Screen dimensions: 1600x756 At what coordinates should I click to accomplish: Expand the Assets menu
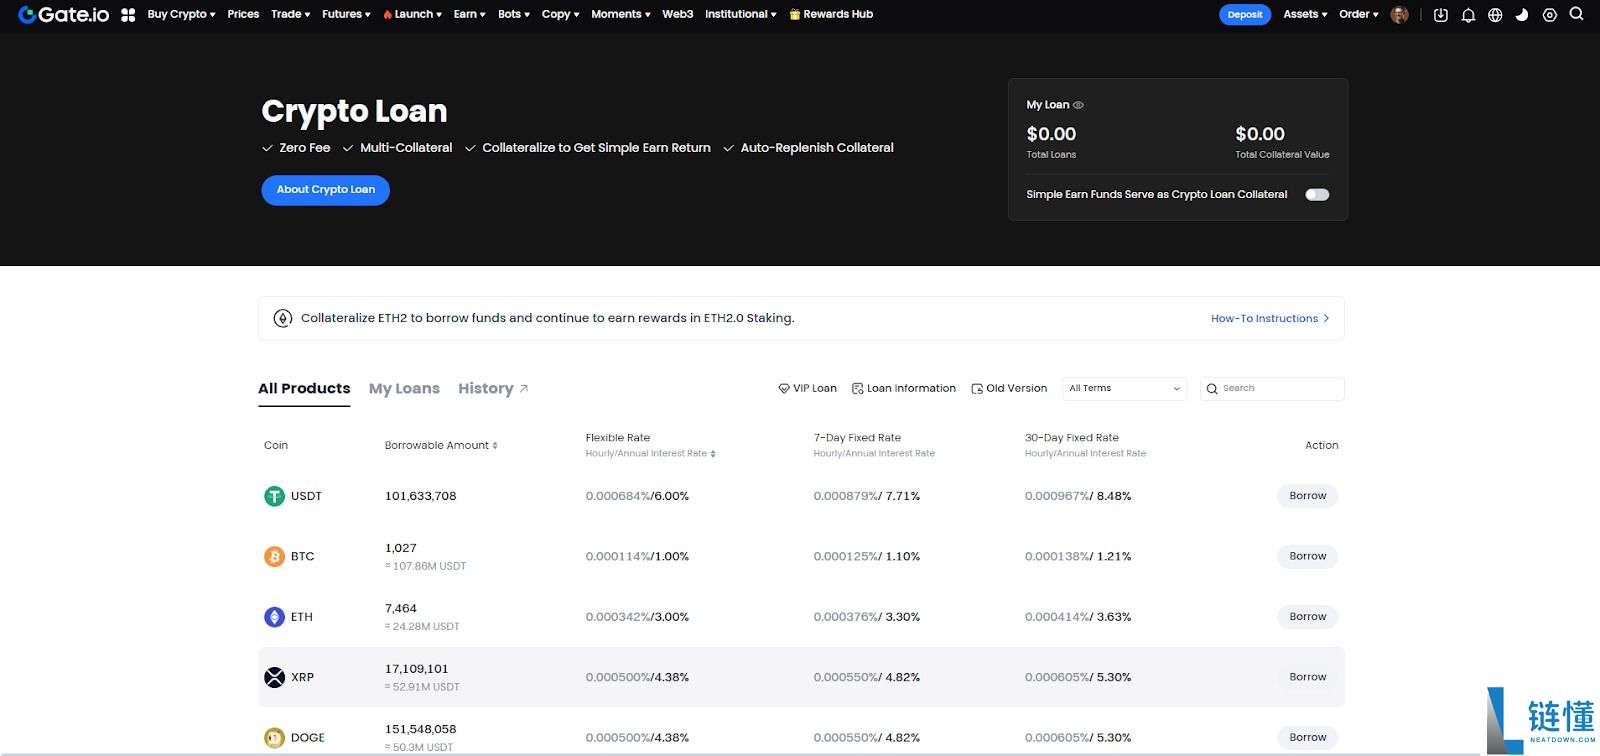(1305, 14)
